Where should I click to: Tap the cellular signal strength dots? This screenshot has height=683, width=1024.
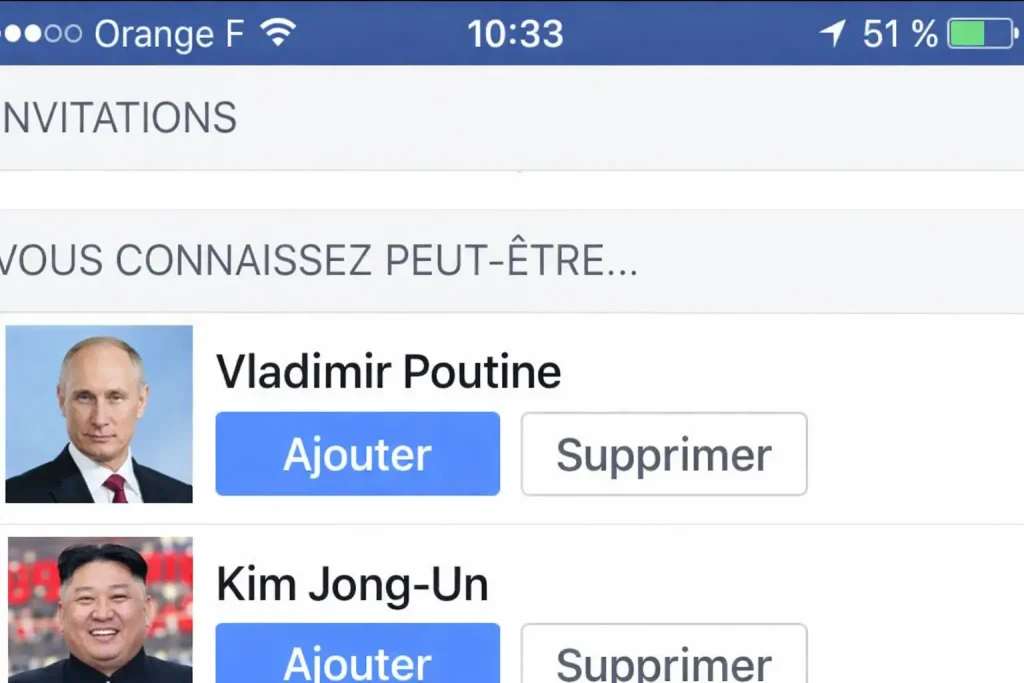point(40,34)
